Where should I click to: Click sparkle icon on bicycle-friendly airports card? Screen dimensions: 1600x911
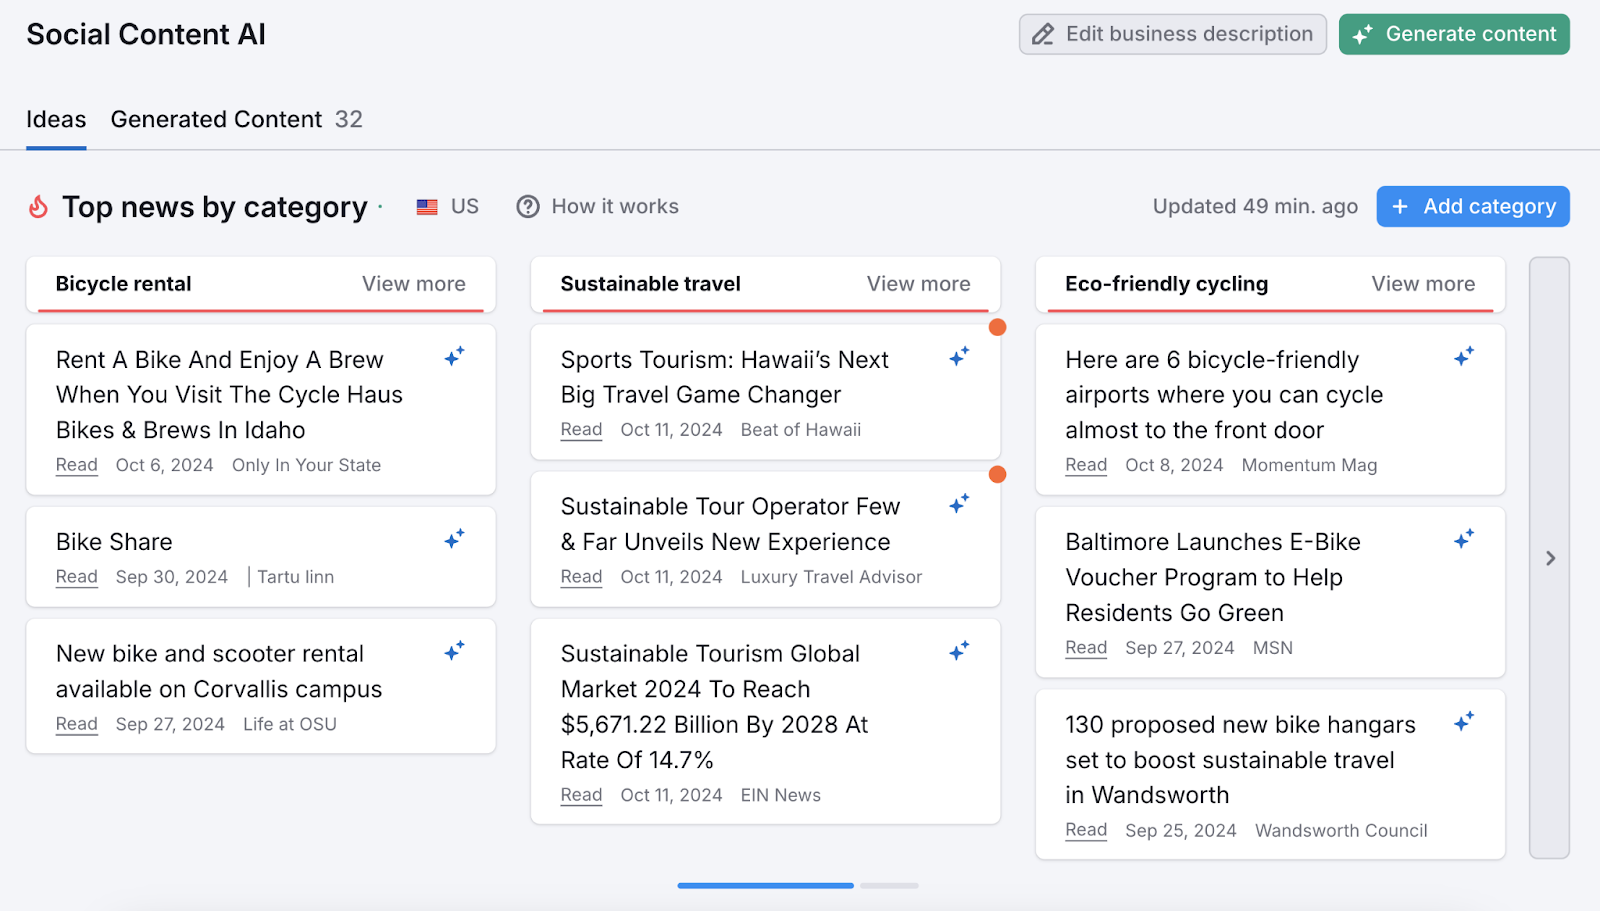(1465, 357)
